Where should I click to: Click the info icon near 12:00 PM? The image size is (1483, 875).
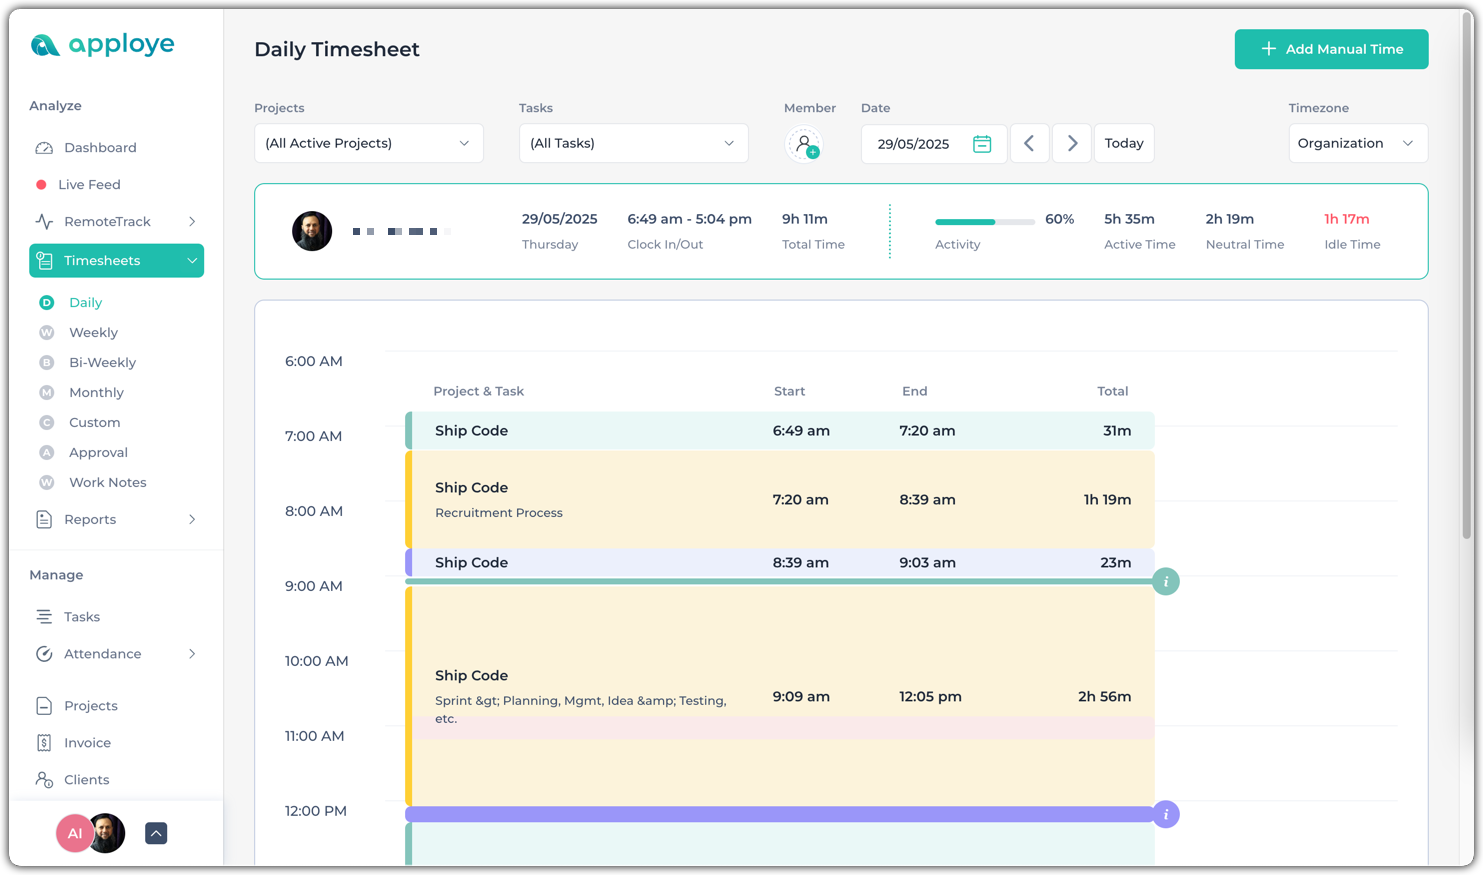(x=1166, y=815)
